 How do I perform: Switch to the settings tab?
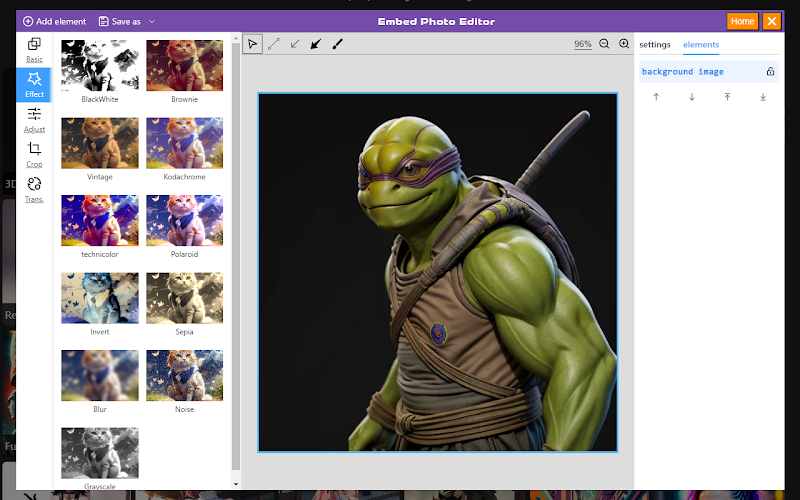point(655,44)
